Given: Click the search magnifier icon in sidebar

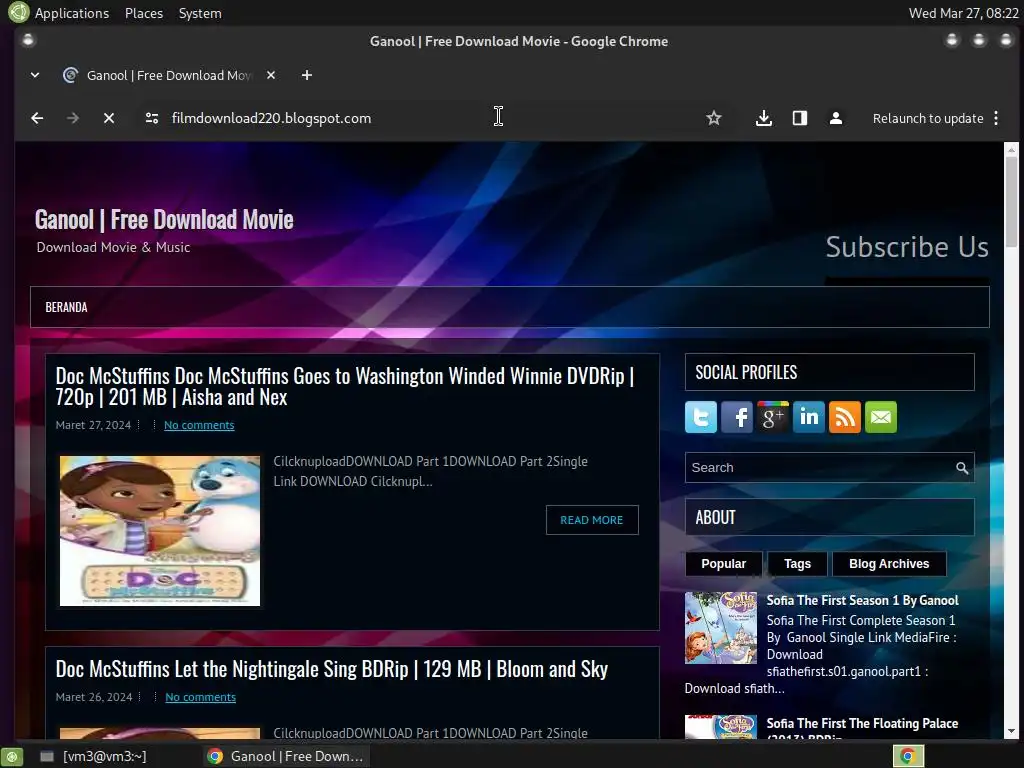Looking at the screenshot, I should tap(961, 468).
